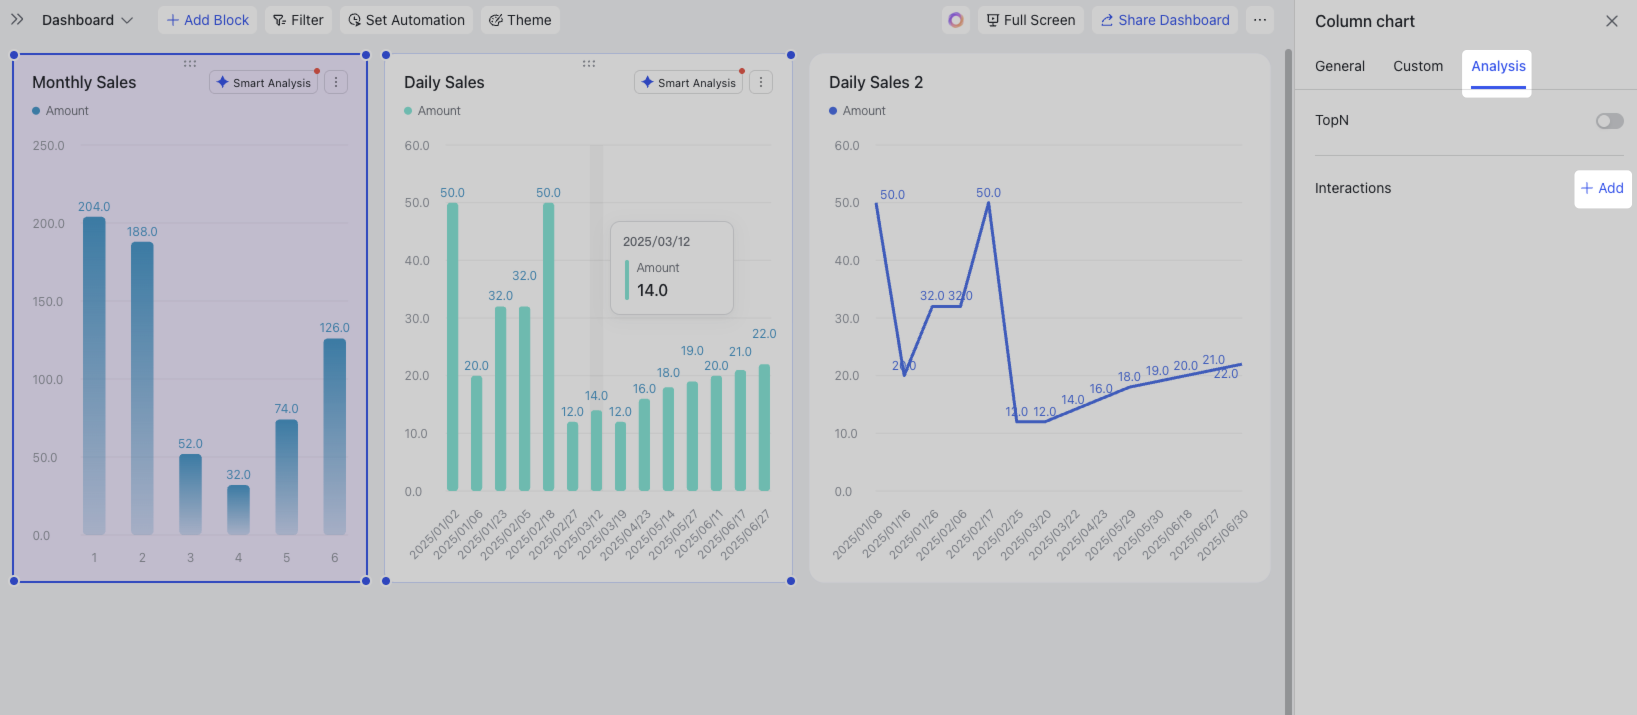Viewport: 1637px width, 715px height.
Task: Enable the TopN toggle
Action: 1609,121
